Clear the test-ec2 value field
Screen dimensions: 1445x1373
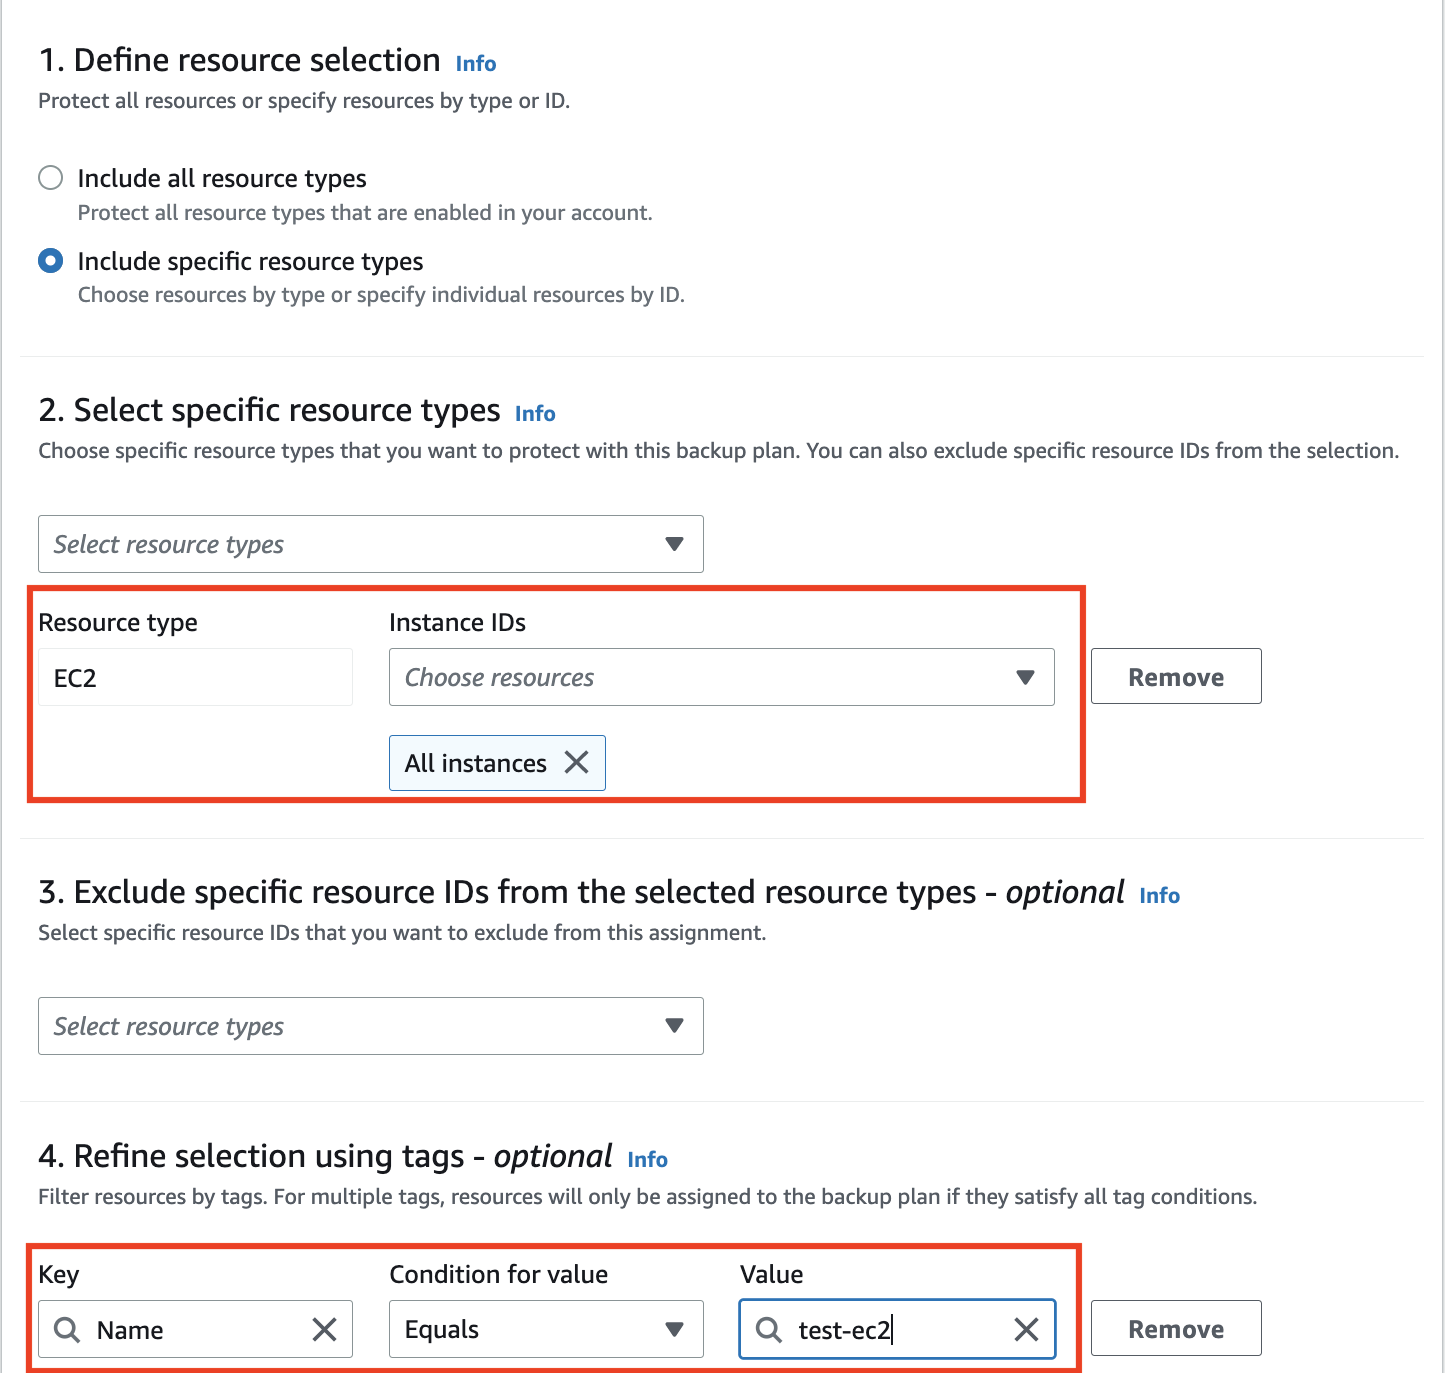(x=1026, y=1329)
